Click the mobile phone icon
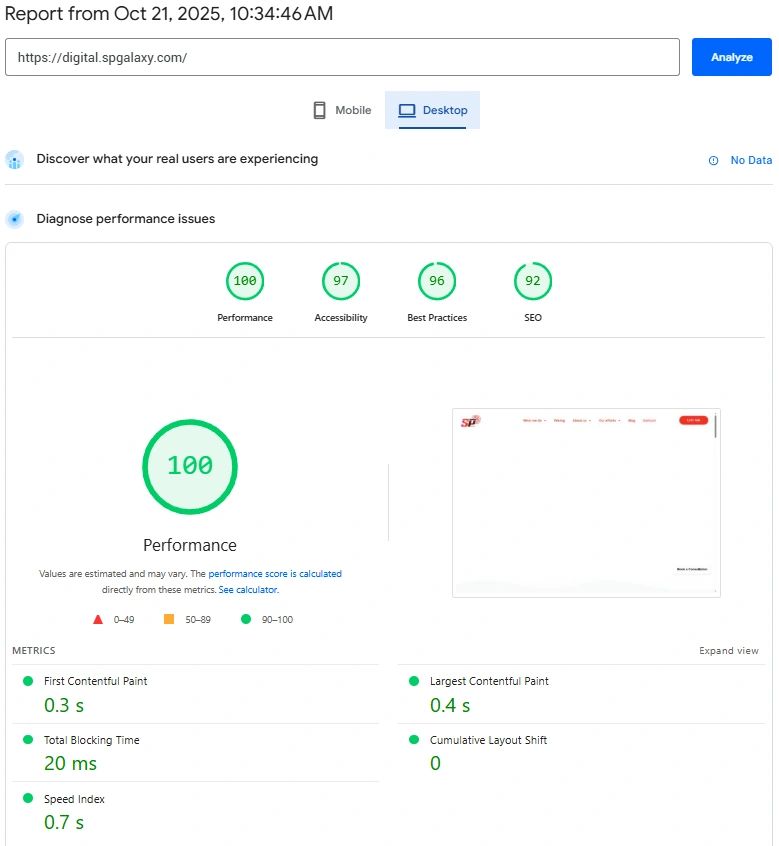 (320, 110)
